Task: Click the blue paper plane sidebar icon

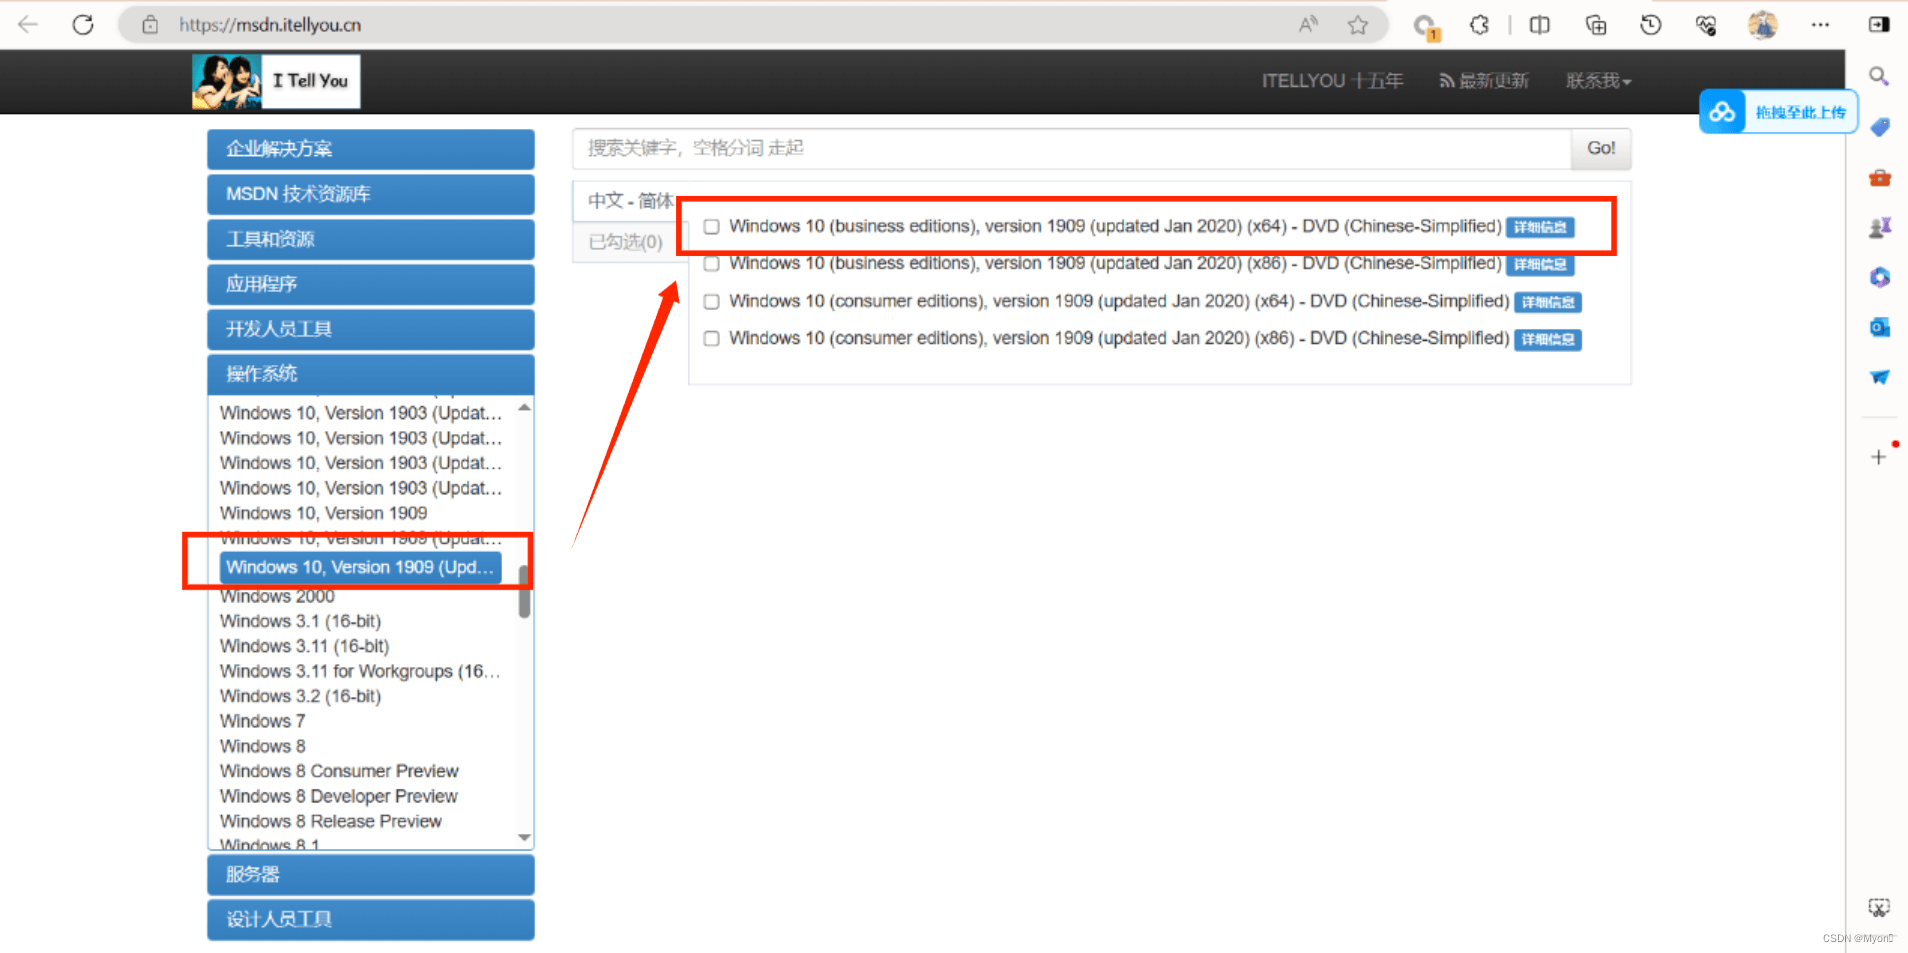Action: (x=1880, y=377)
